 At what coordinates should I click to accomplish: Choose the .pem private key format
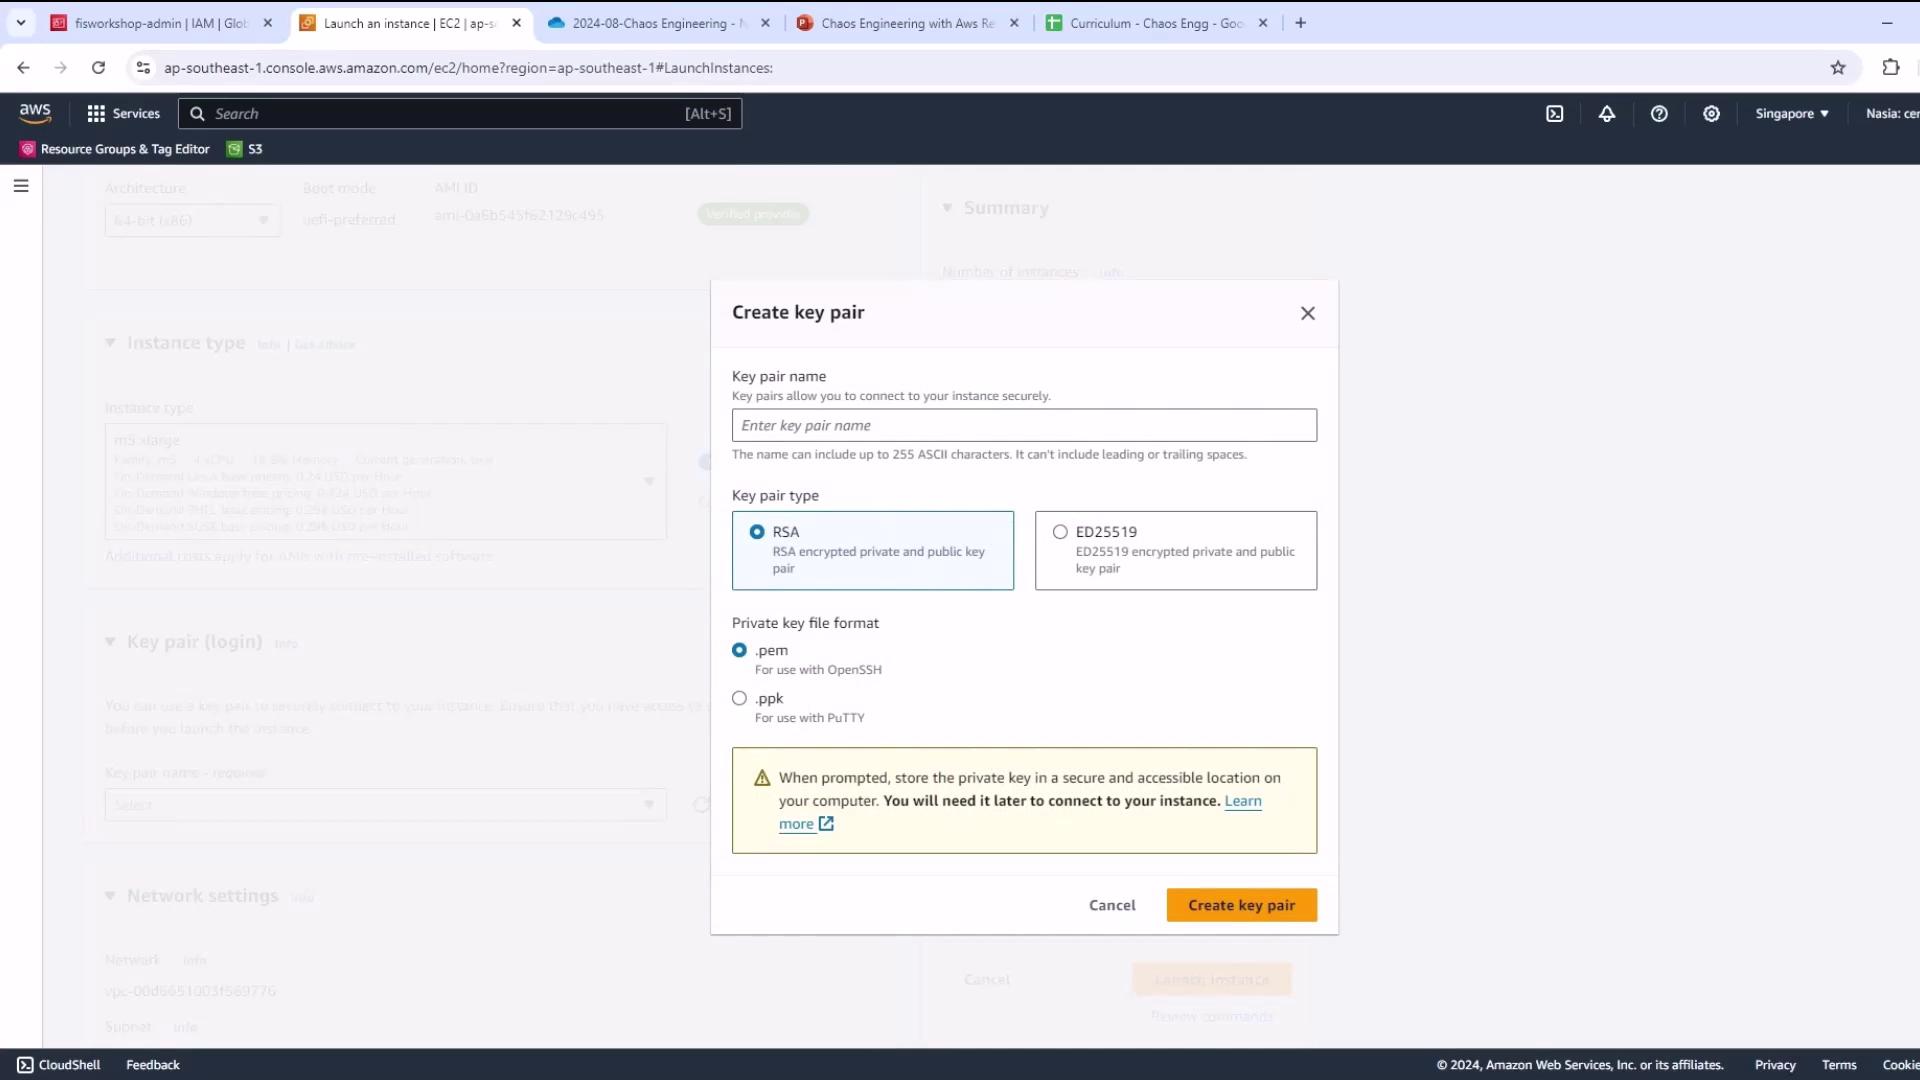pyautogui.click(x=739, y=650)
